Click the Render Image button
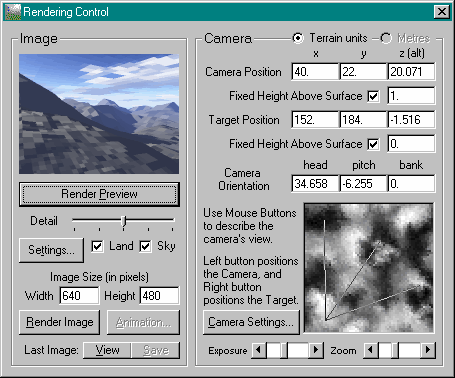The width and height of the screenshot is (455, 378). coord(60,322)
